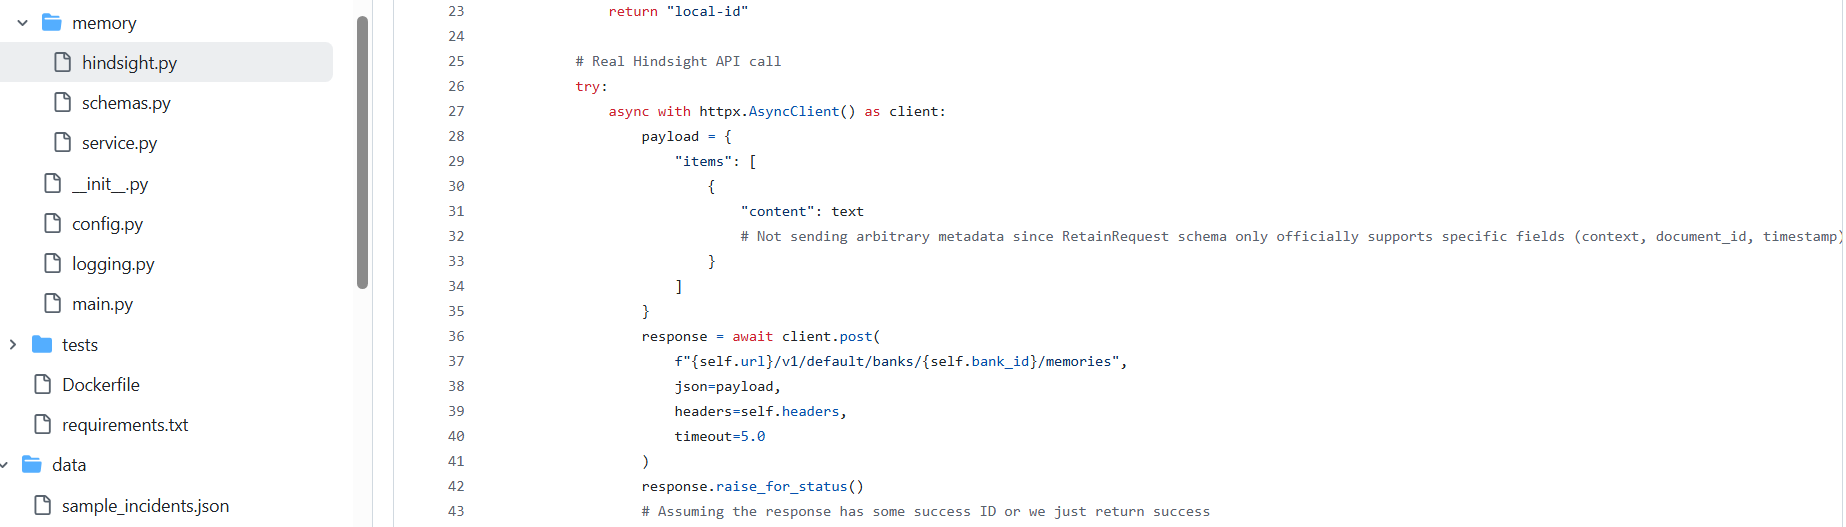Click the 'response.raise_for_status()' code line
1846x527 pixels.
click(x=752, y=486)
